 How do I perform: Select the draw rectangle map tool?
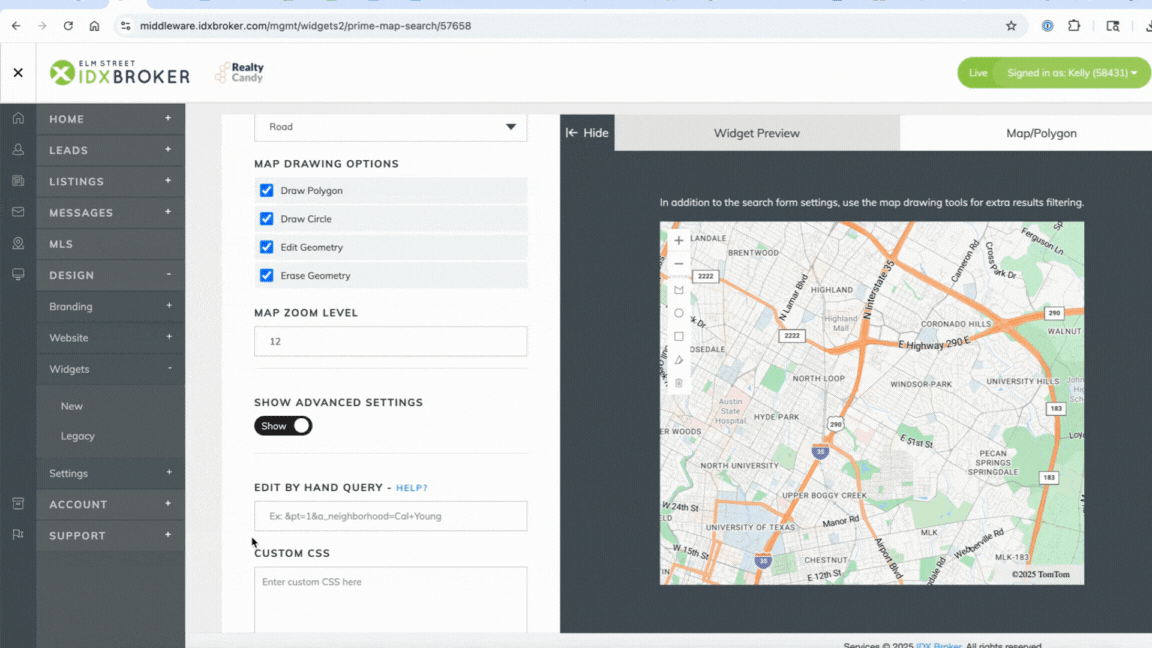(x=679, y=336)
